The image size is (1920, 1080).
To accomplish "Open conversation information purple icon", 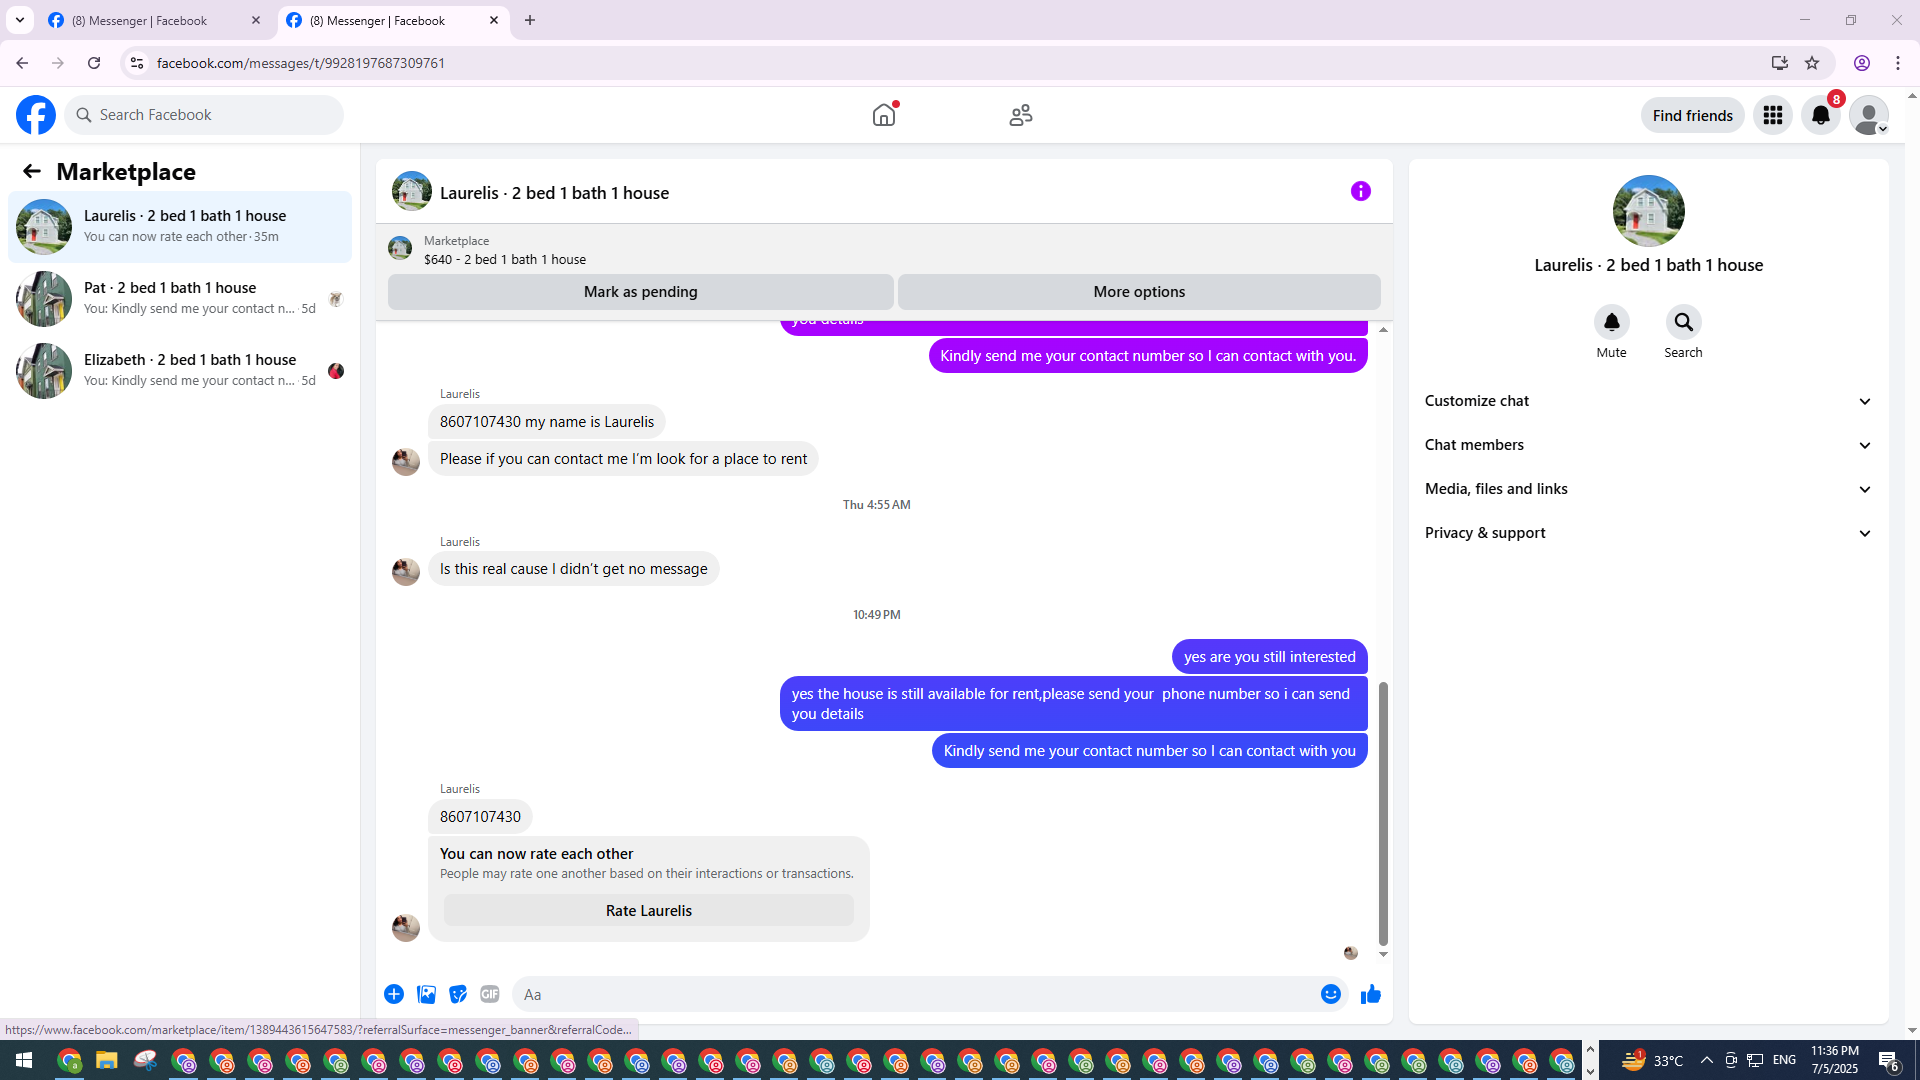I will pos(1360,191).
